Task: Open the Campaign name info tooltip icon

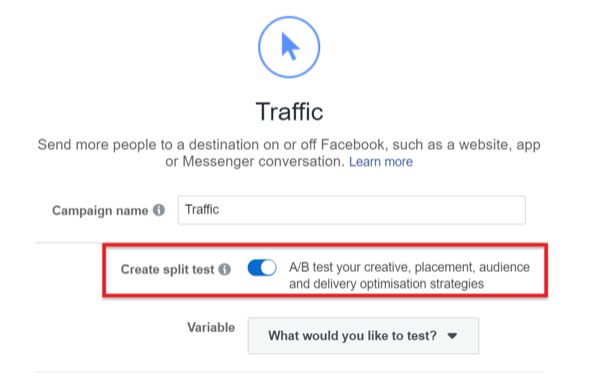Action: click(159, 210)
